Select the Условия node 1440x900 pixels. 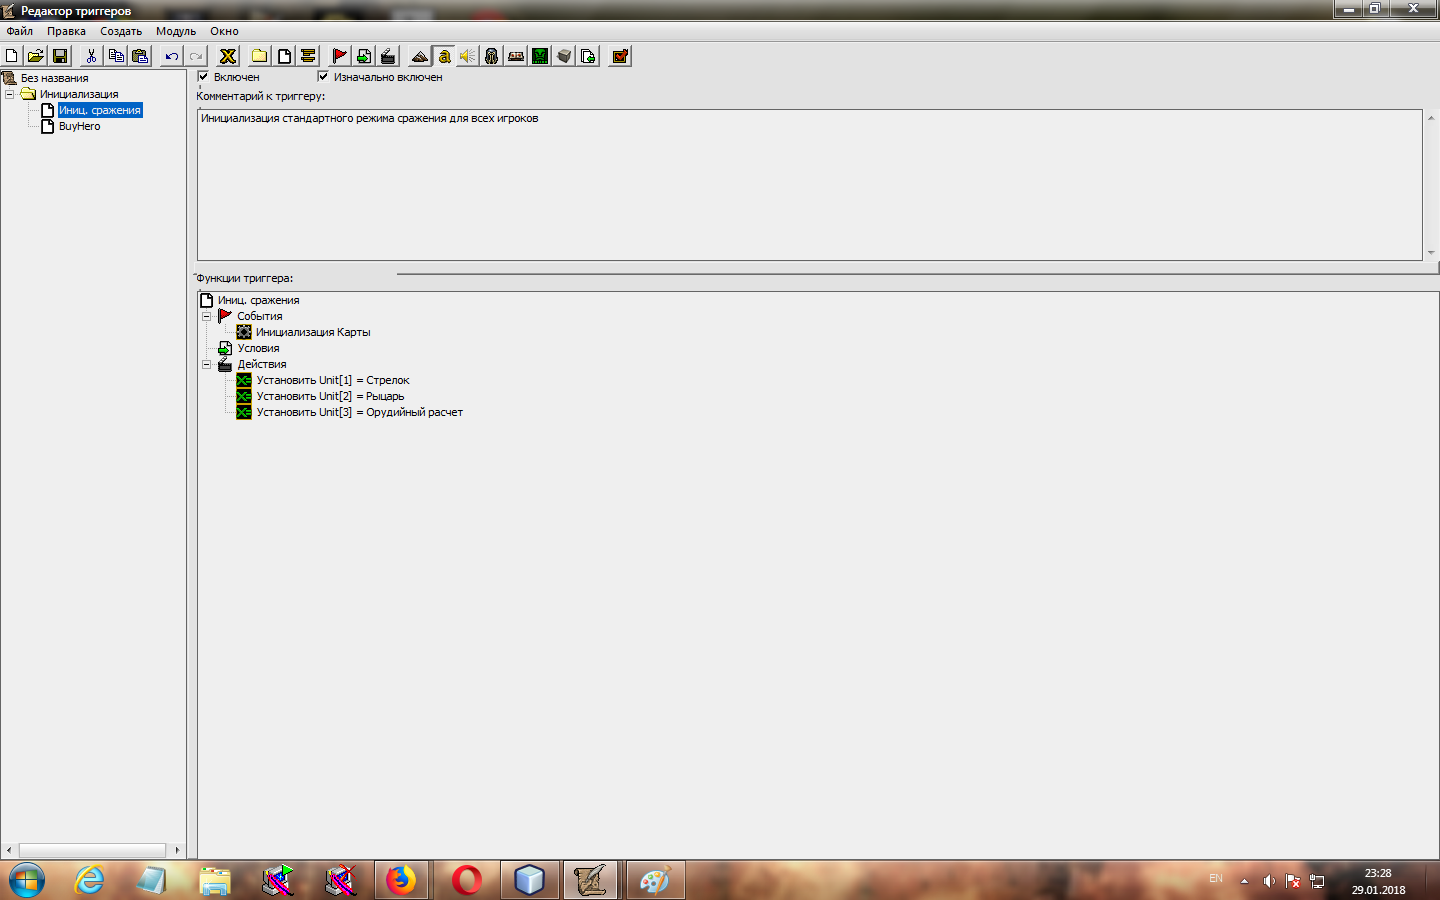coord(258,348)
